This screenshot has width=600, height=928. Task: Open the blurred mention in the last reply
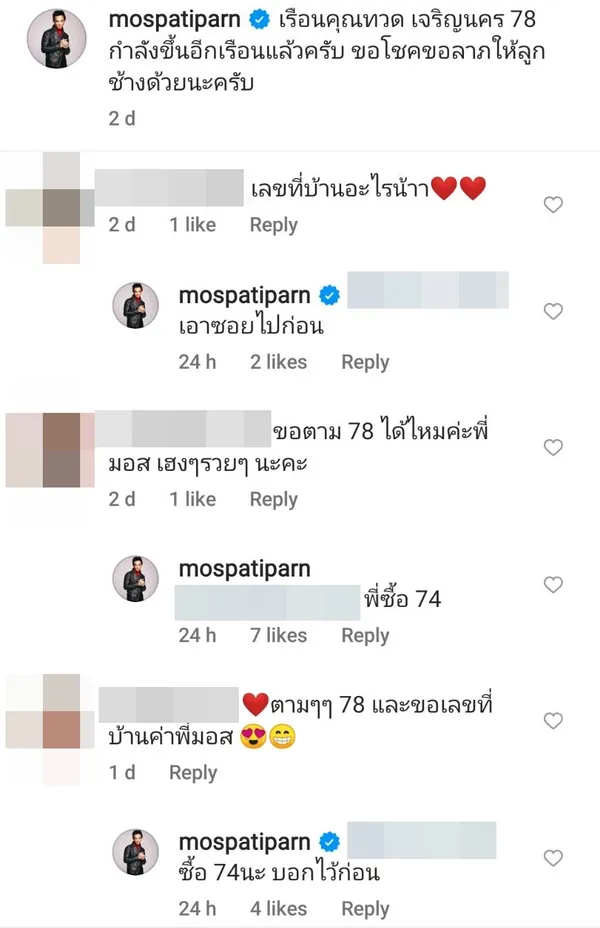click(421, 840)
